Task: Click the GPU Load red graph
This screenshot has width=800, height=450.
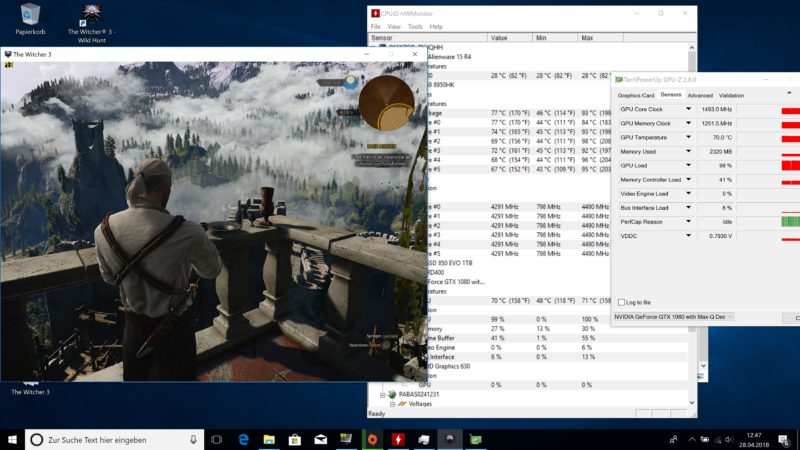Action: coord(791,165)
